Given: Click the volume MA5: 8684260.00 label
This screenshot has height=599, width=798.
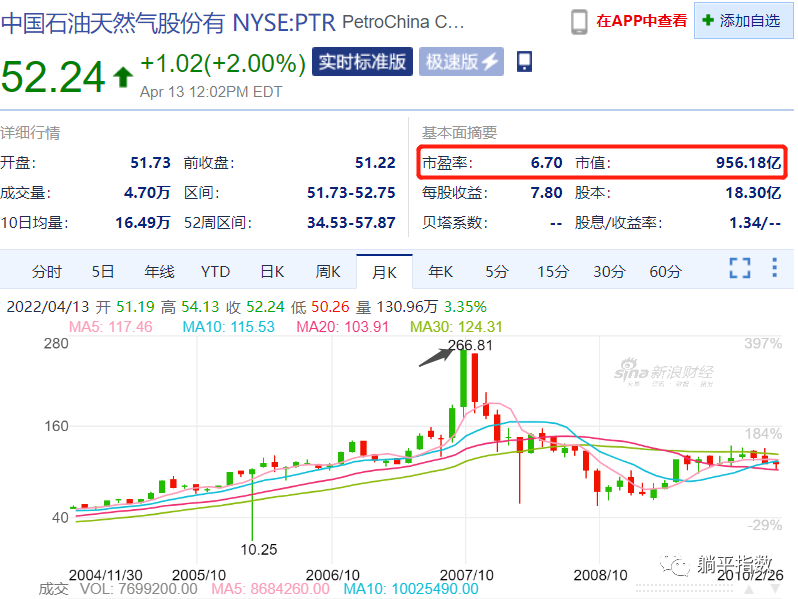Looking at the screenshot, I should (x=270, y=589).
